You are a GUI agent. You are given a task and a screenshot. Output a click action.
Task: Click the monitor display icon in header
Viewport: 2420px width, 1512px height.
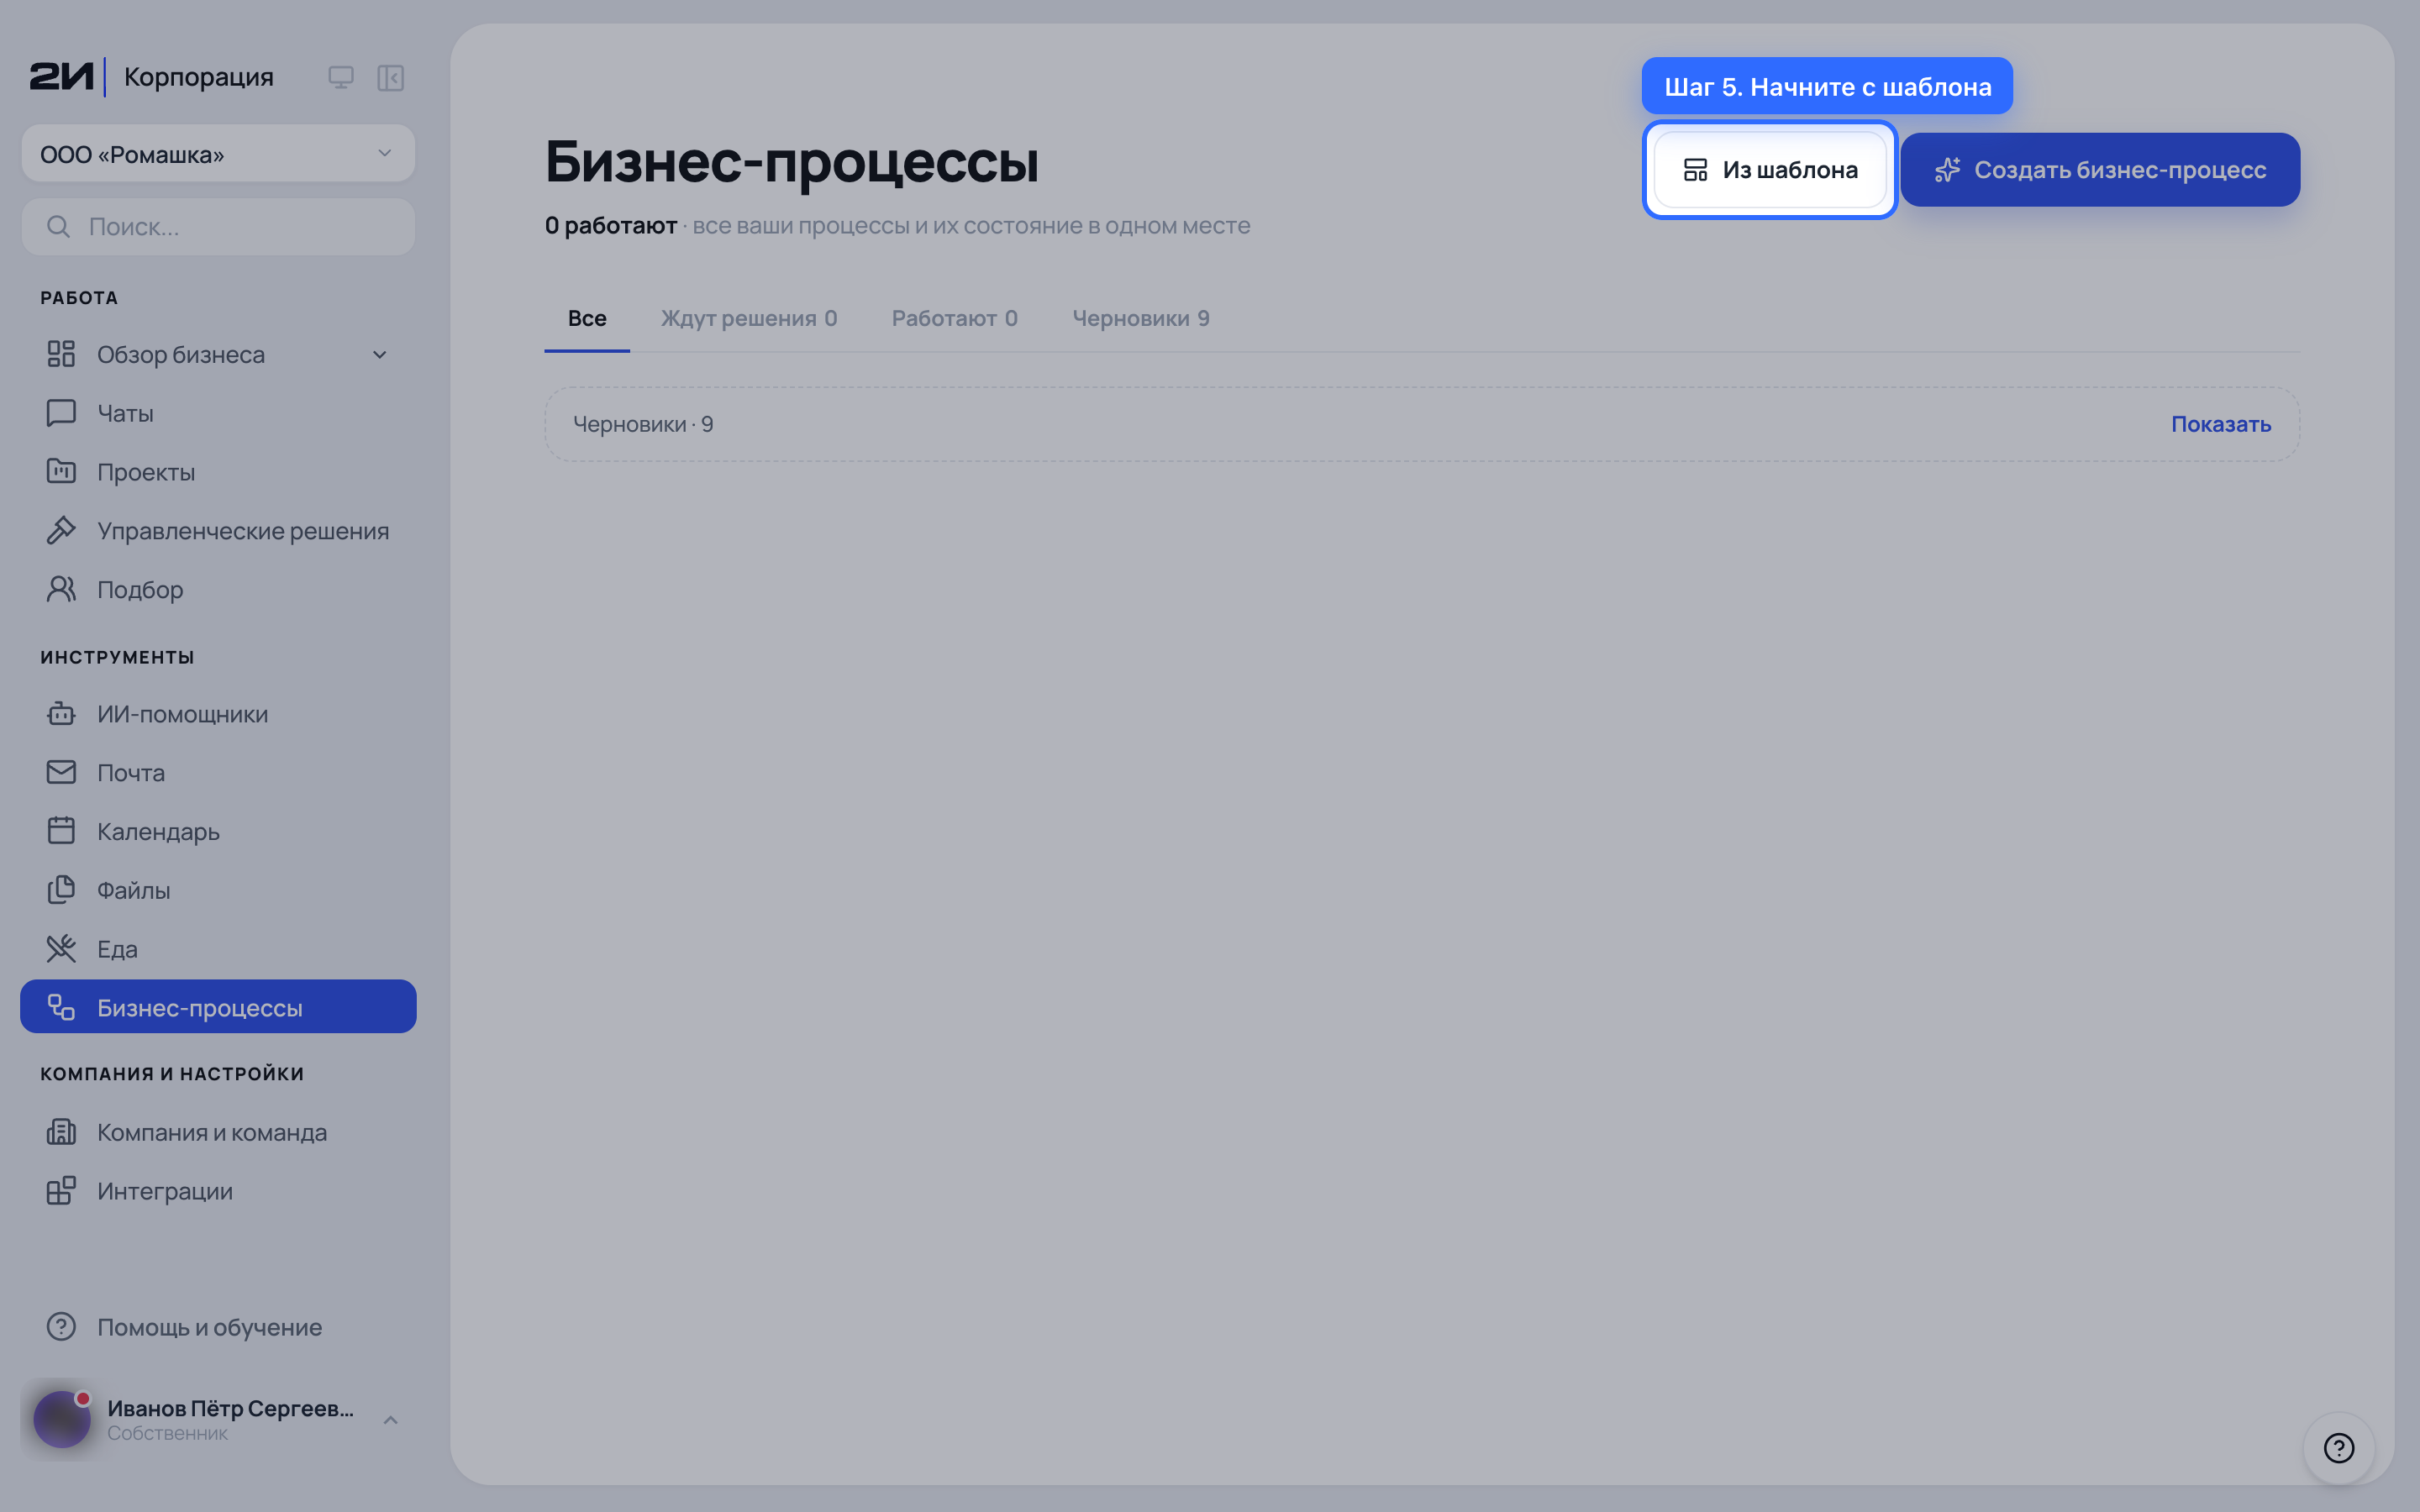point(341,77)
